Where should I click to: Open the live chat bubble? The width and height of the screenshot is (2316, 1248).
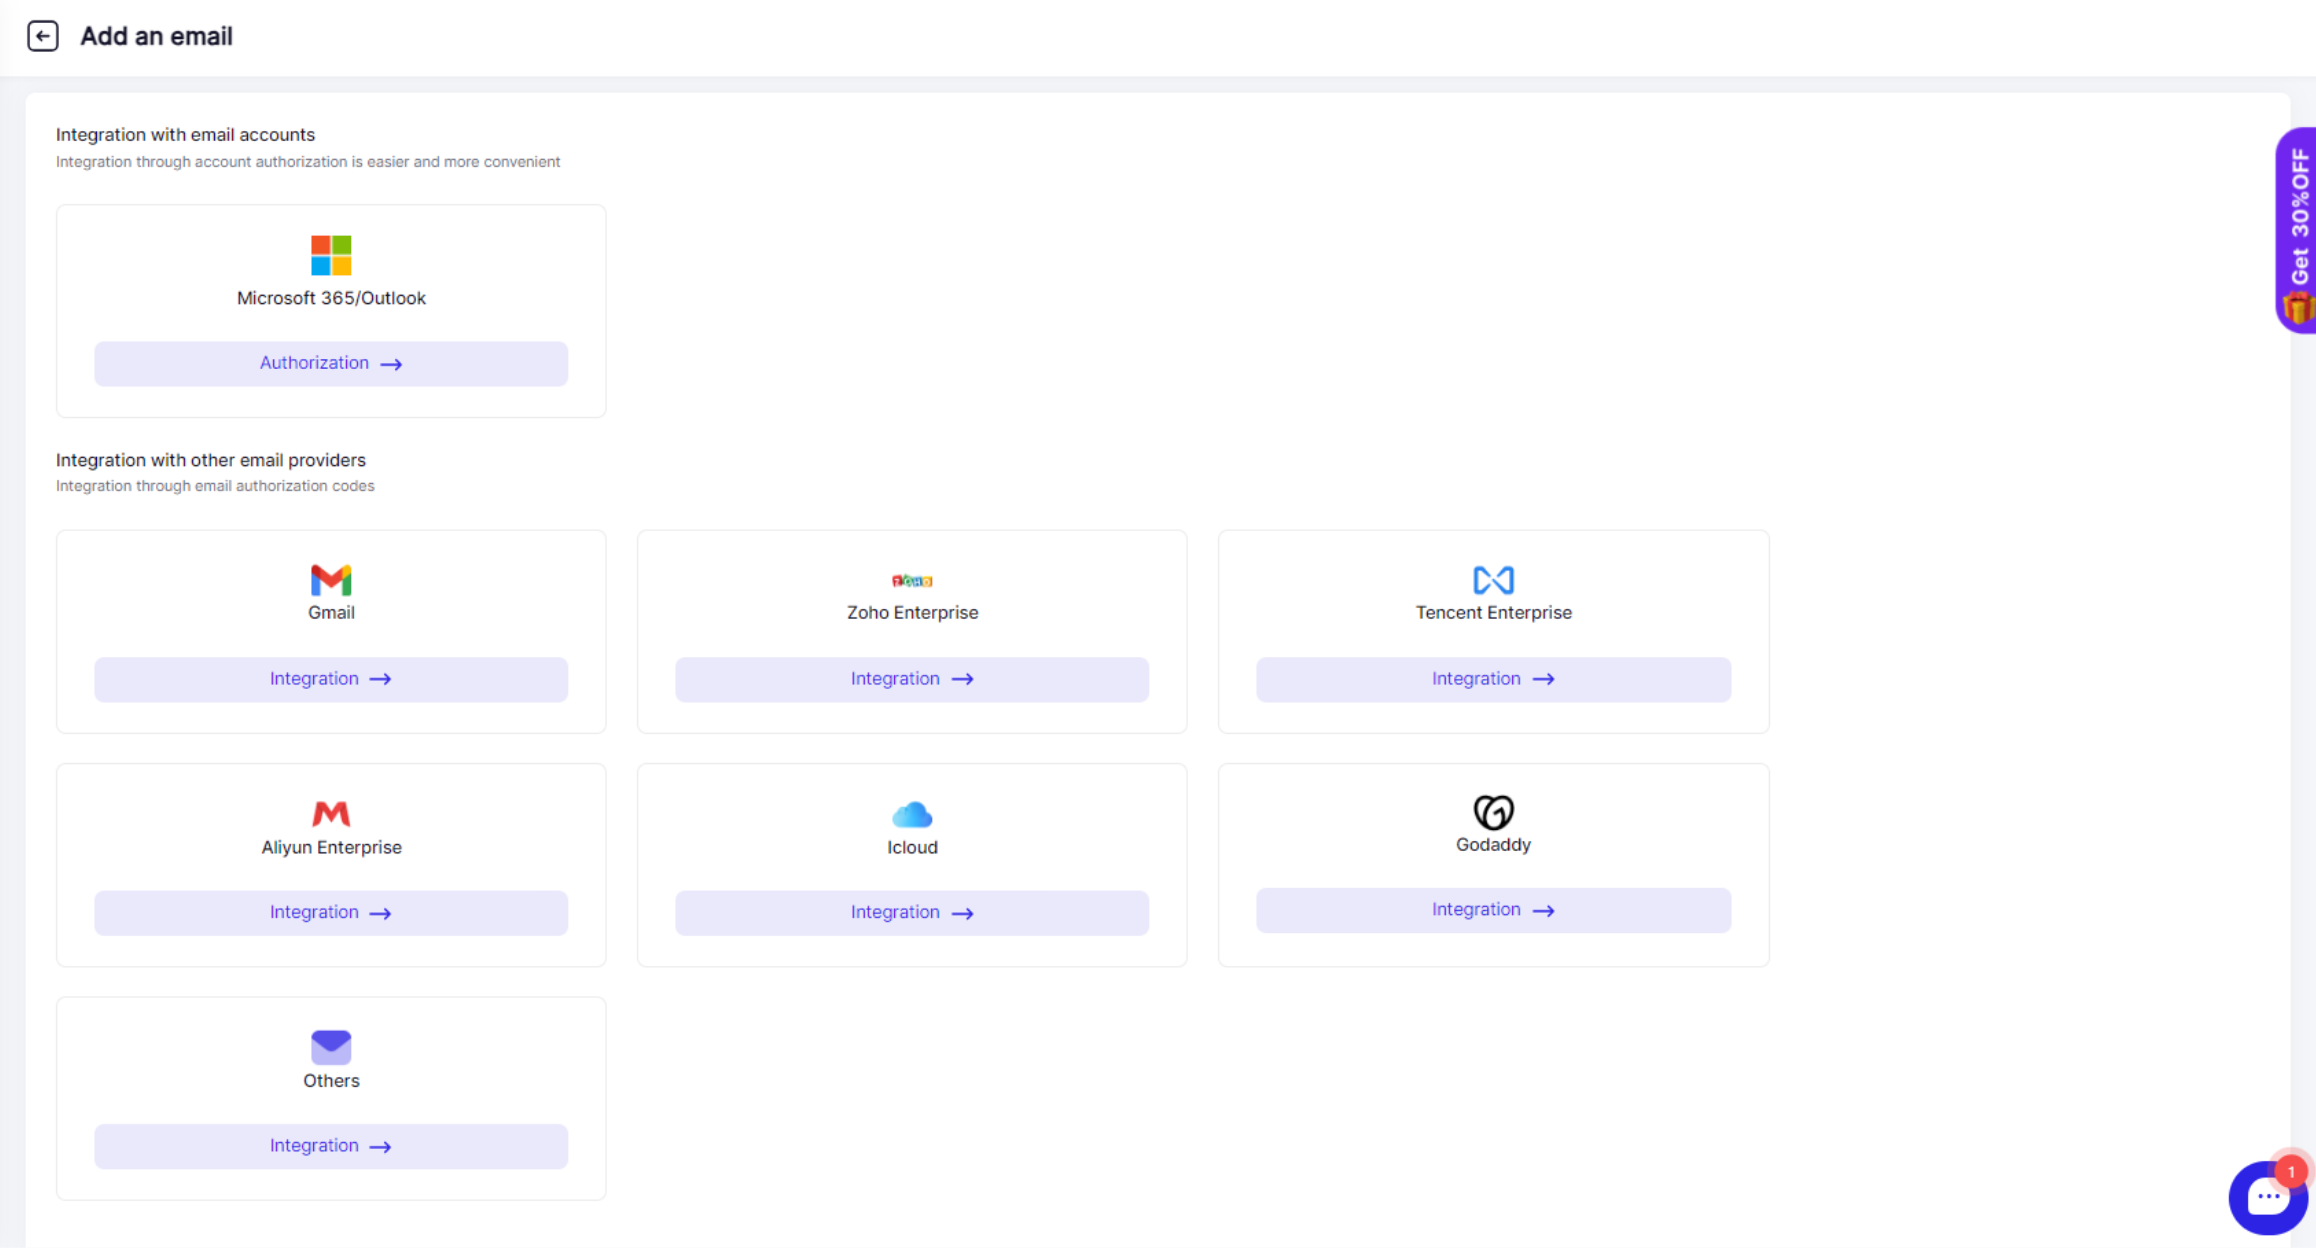pyautogui.click(x=2267, y=1197)
